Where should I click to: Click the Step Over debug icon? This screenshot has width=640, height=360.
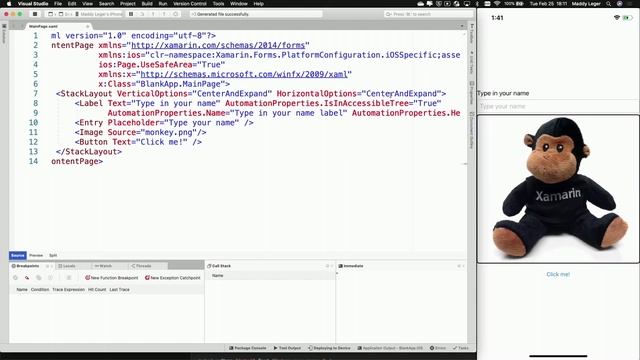tap(142, 14)
